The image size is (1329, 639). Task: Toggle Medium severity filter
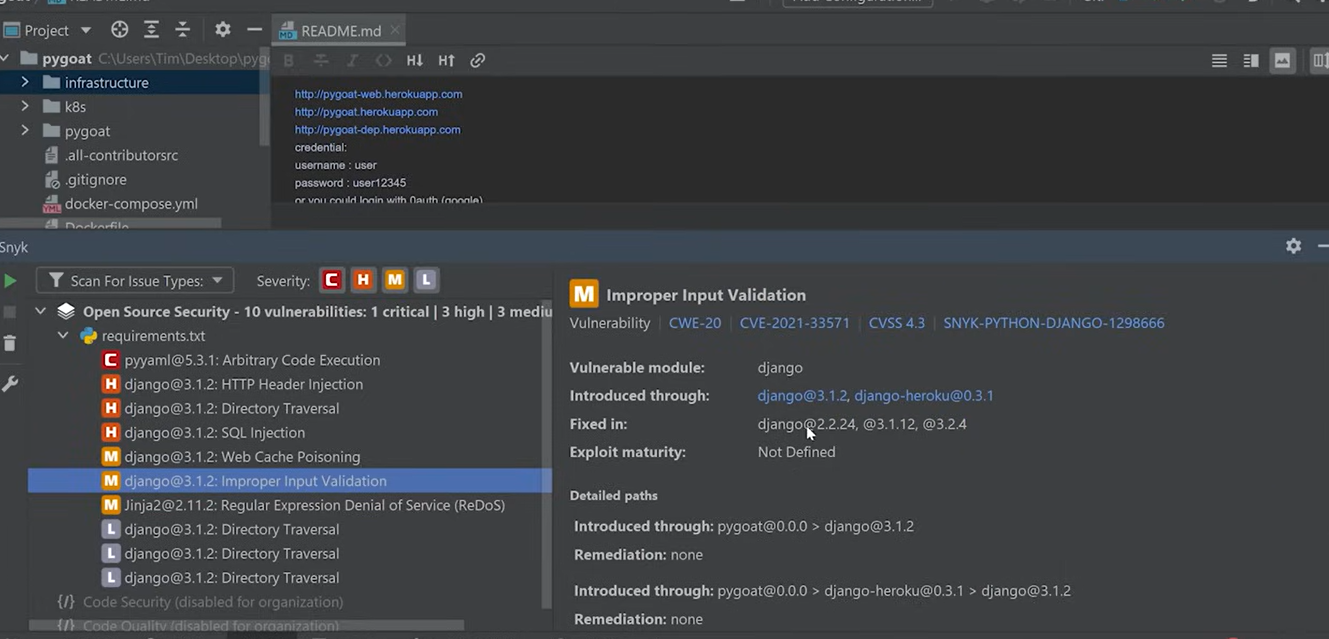[395, 280]
